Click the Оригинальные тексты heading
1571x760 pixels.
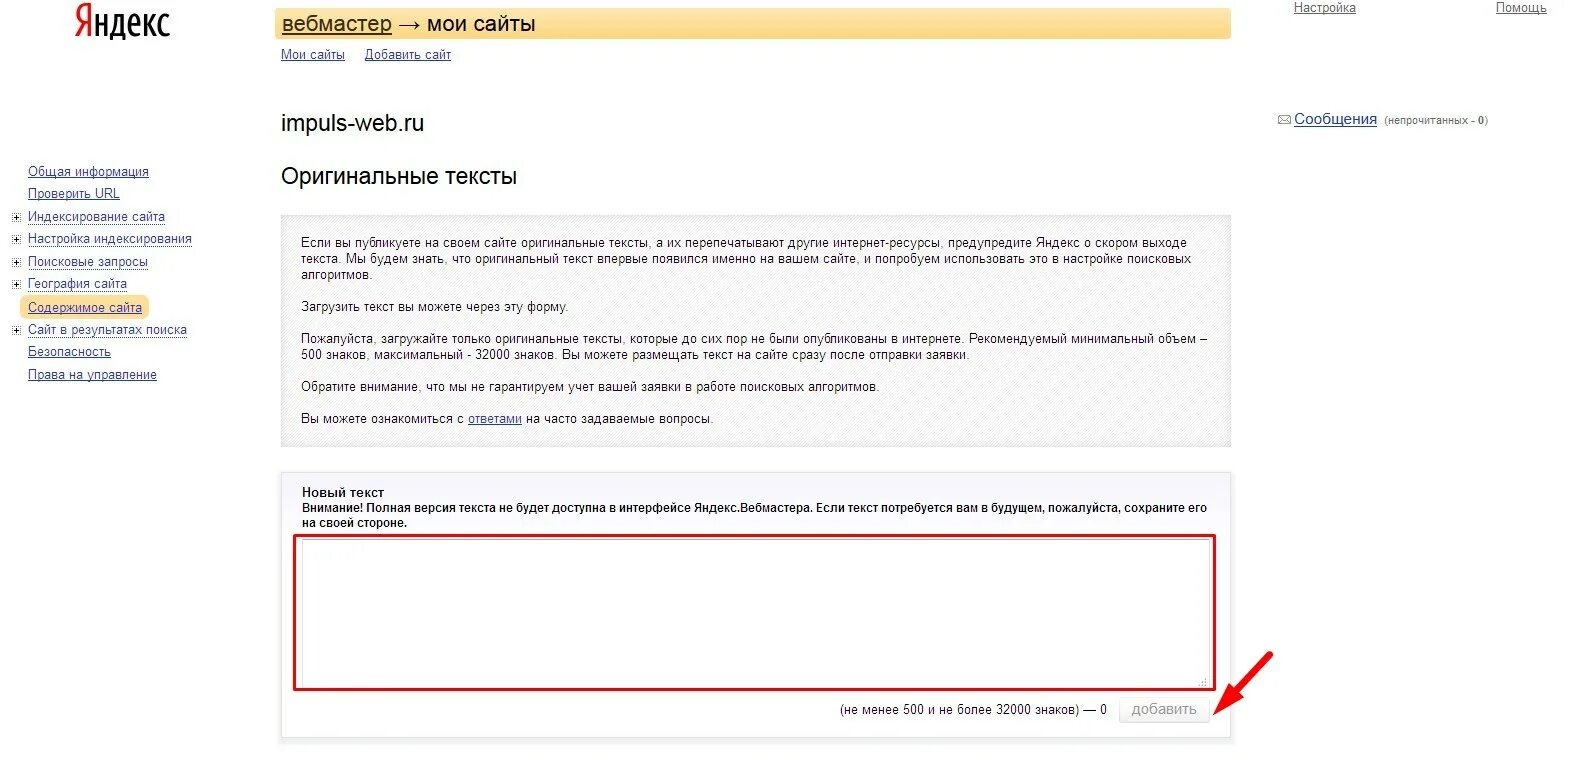pos(399,177)
